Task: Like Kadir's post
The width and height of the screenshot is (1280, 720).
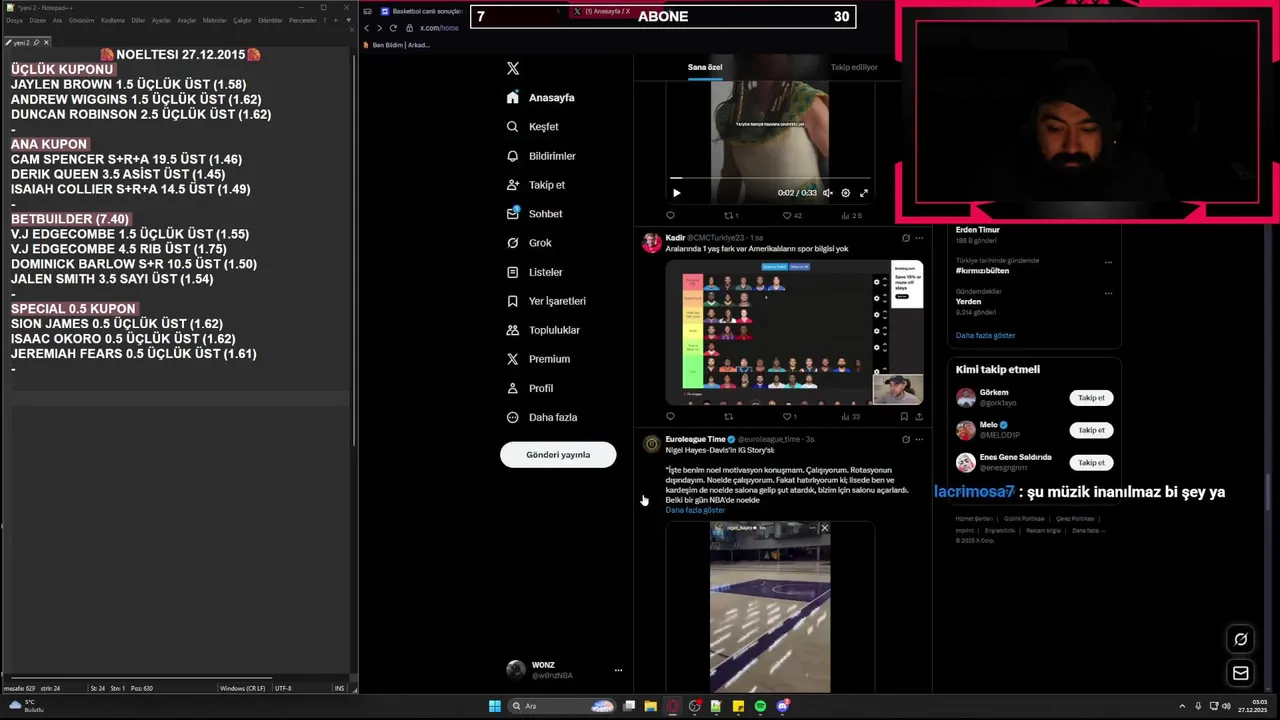Action: click(789, 416)
